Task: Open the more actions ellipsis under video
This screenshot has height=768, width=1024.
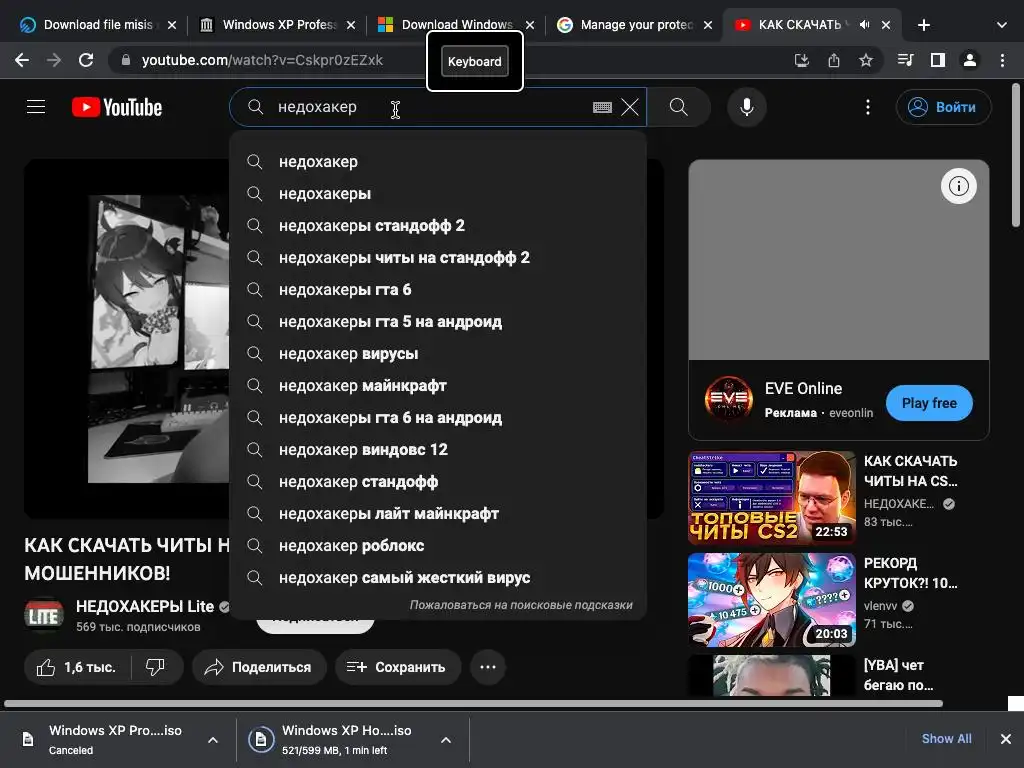Action: [488, 667]
